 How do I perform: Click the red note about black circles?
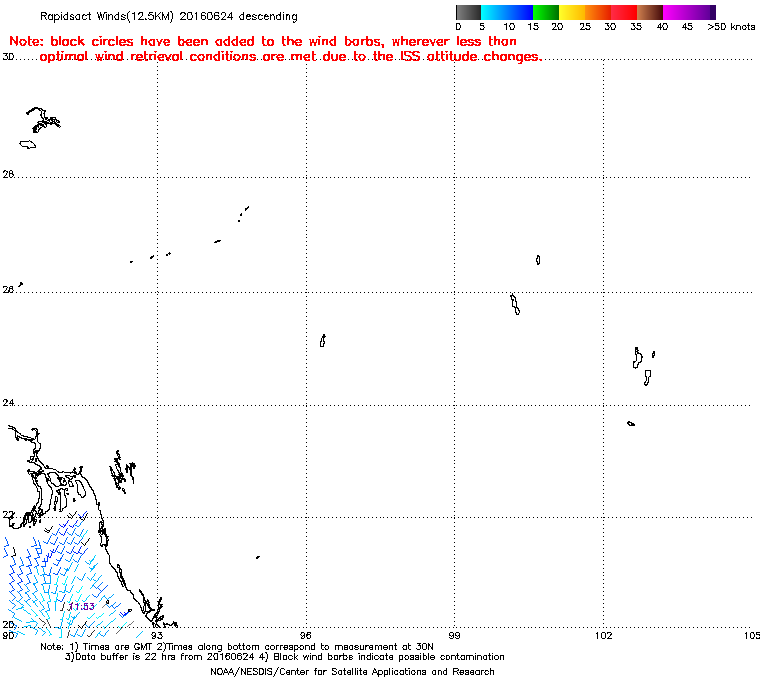pos(275,49)
